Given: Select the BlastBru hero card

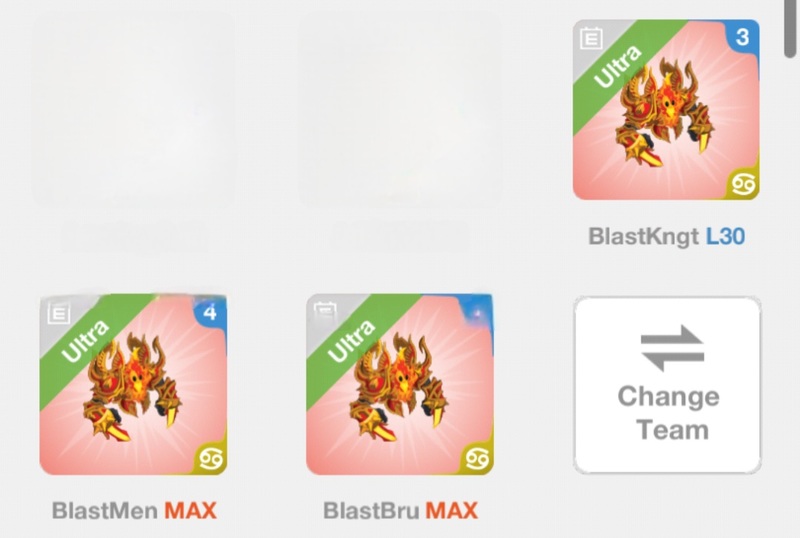Looking at the screenshot, I should [399, 384].
